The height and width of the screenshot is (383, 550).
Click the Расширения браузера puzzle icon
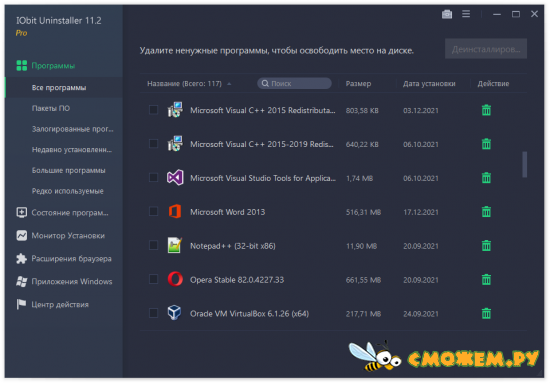21,258
